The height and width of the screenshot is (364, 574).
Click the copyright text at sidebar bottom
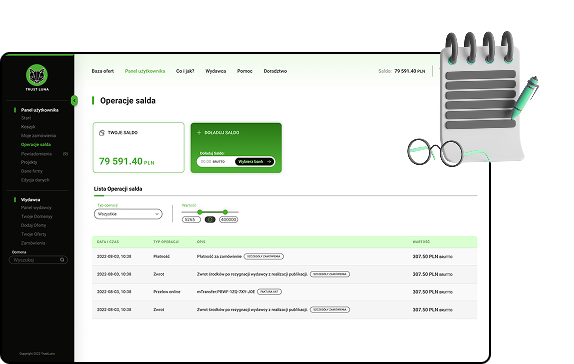tap(37, 353)
